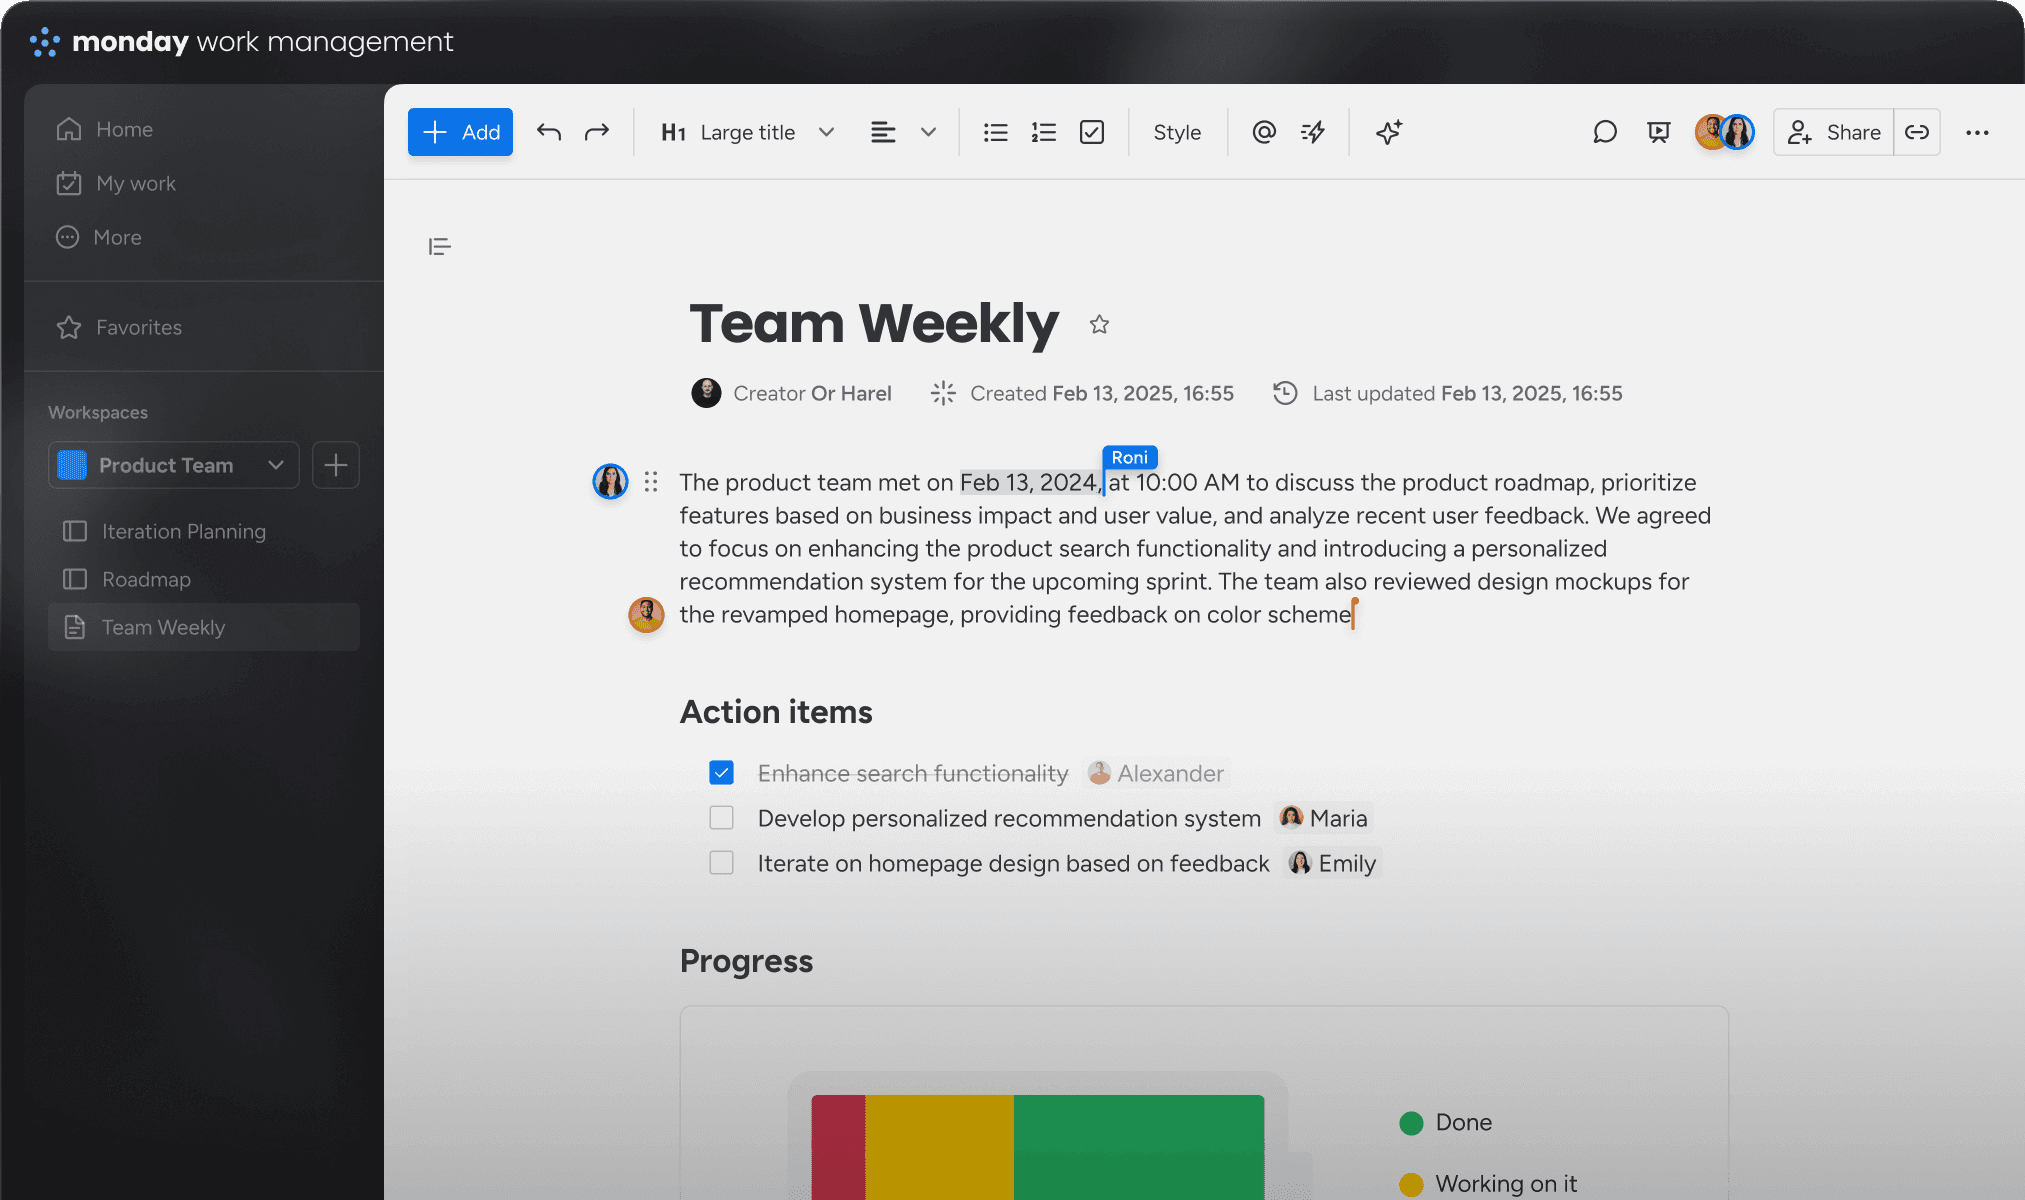Image resolution: width=2025 pixels, height=1200 pixels.
Task: Insert a bulleted list
Action: click(995, 132)
